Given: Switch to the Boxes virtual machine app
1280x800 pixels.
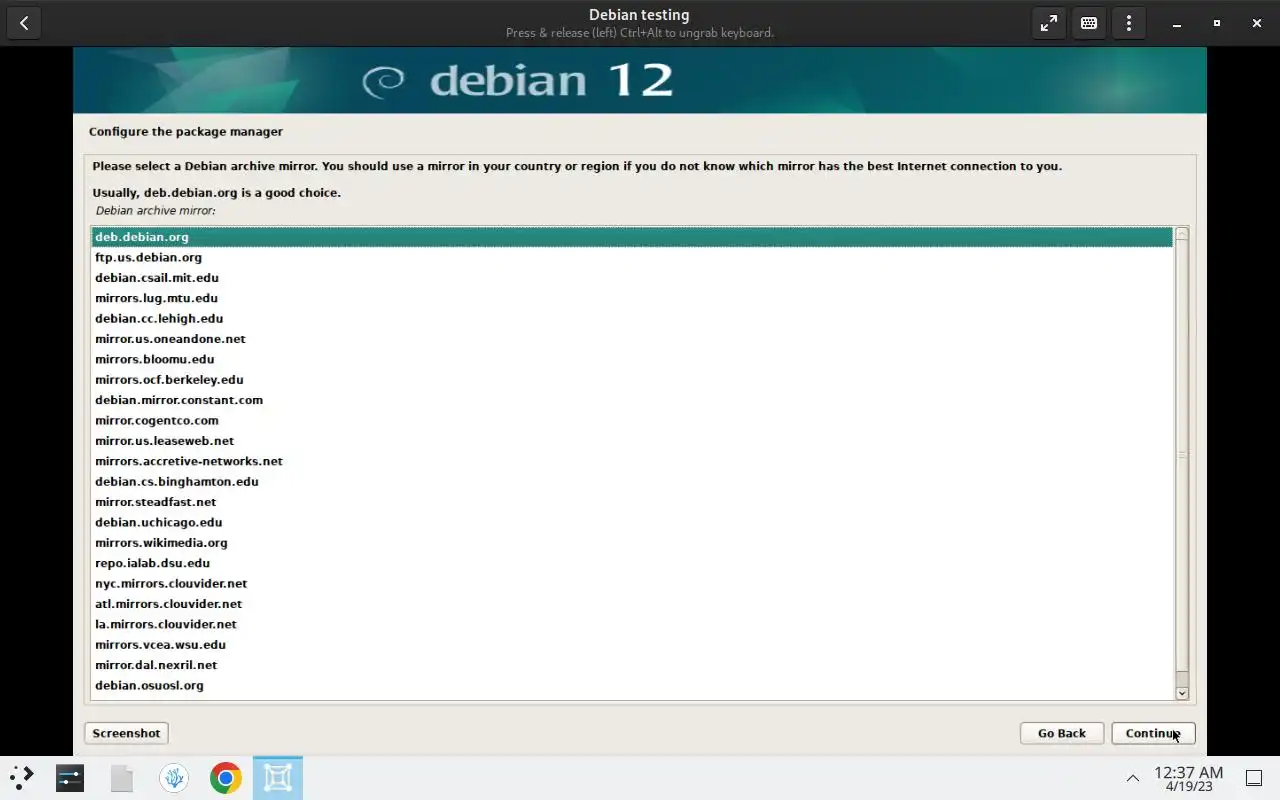Looking at the screenshot, I should [278, 777].
